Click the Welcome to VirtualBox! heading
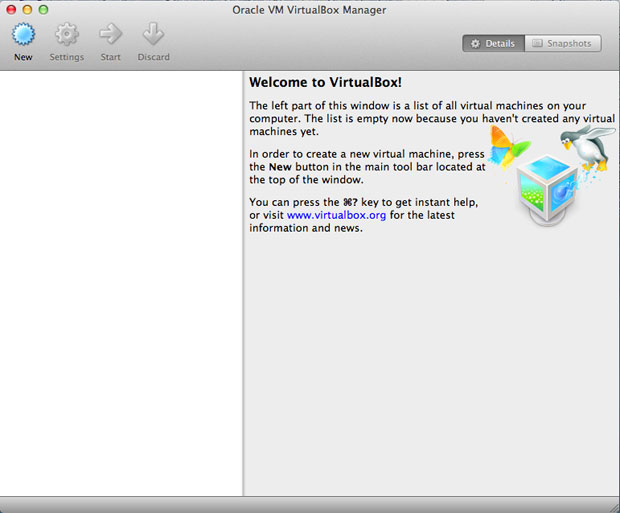 click(325, 82)
